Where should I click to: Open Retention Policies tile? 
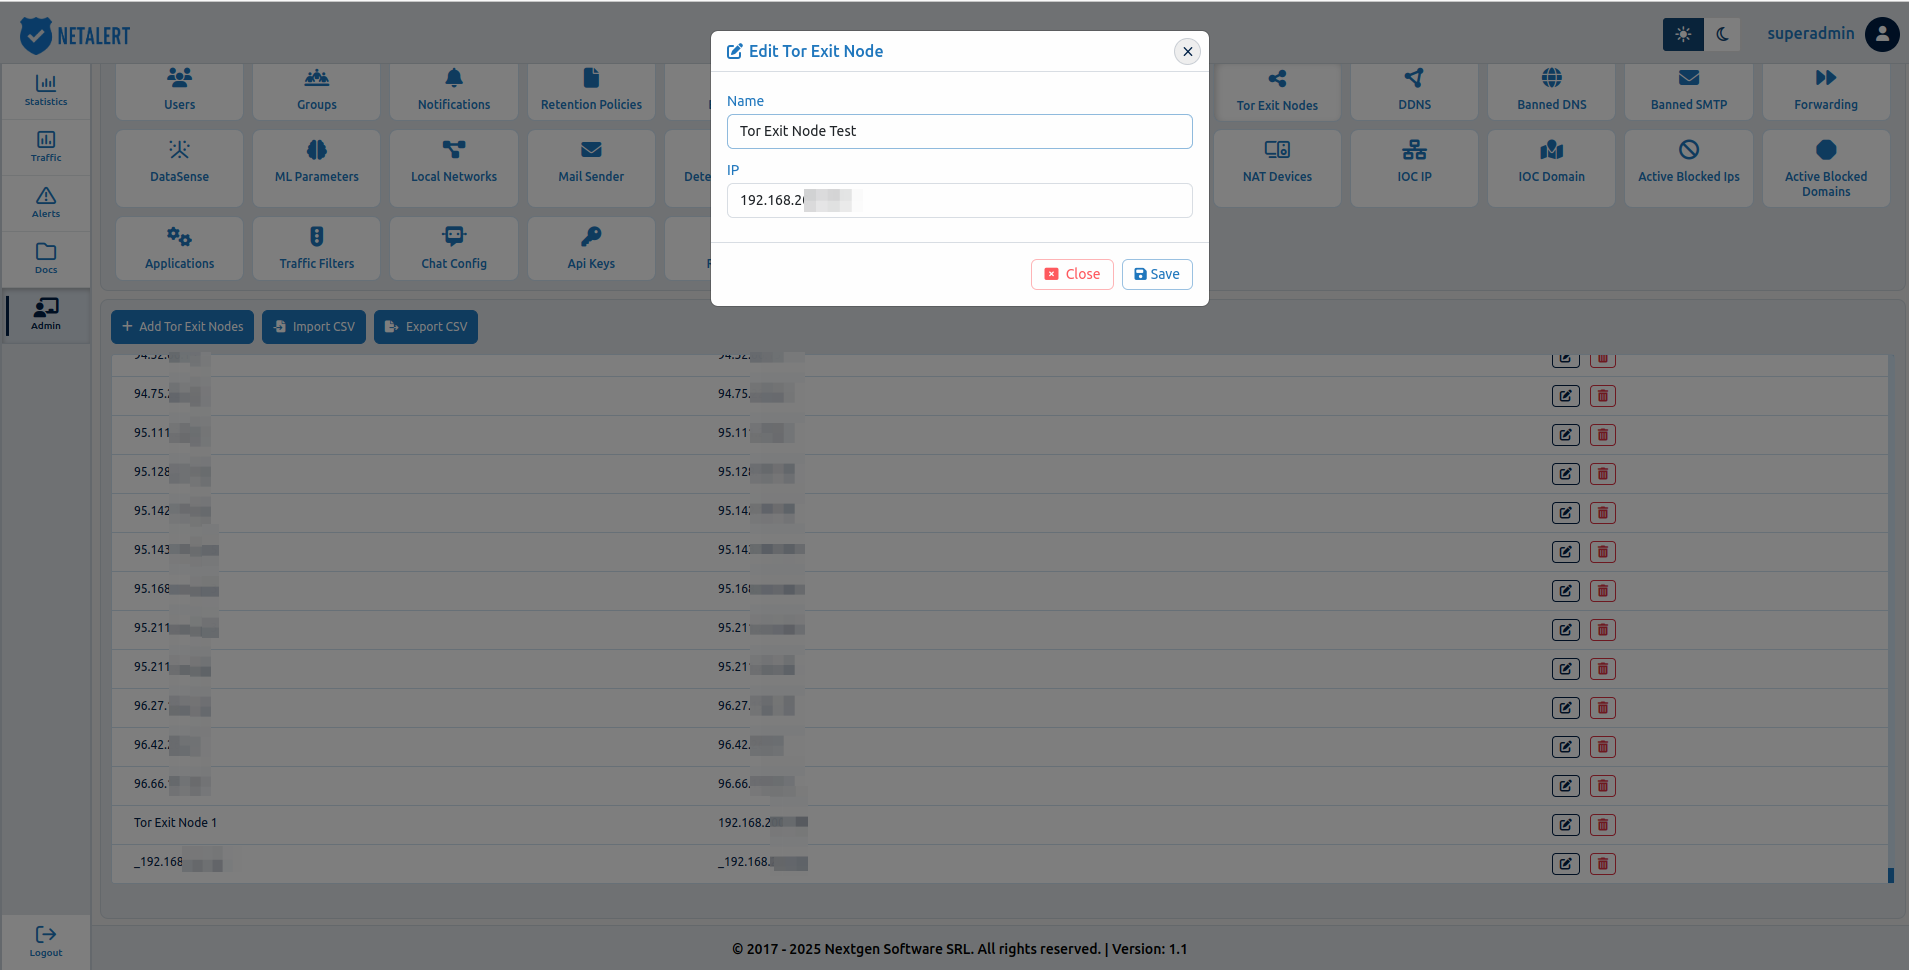point(591,90)
